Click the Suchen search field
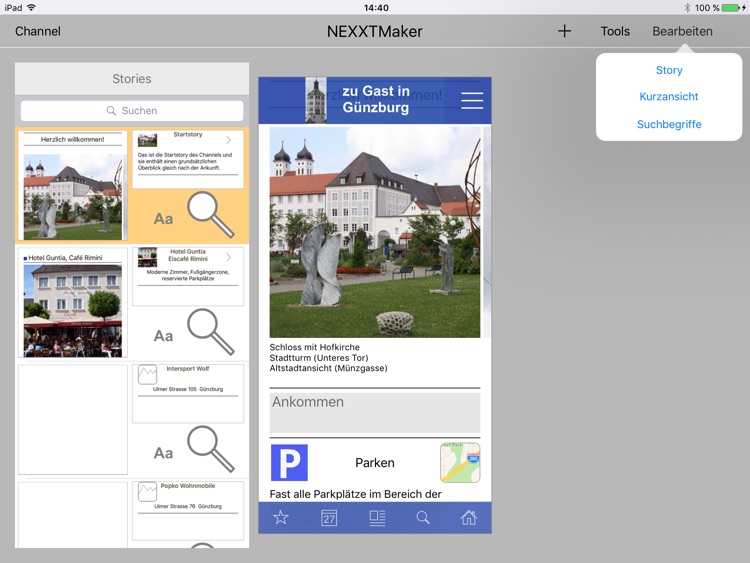The width and height of the screenshot is (750, 563). tap(132, 110)
